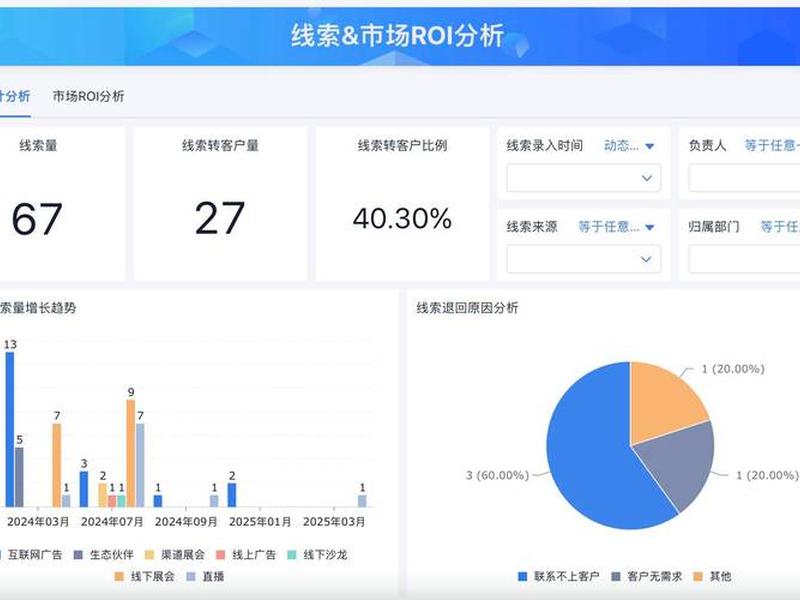This screenshot has width=800, height=600.
Task: Open the 归属部门 condition dropdown
Action: [x=780, y=227]
